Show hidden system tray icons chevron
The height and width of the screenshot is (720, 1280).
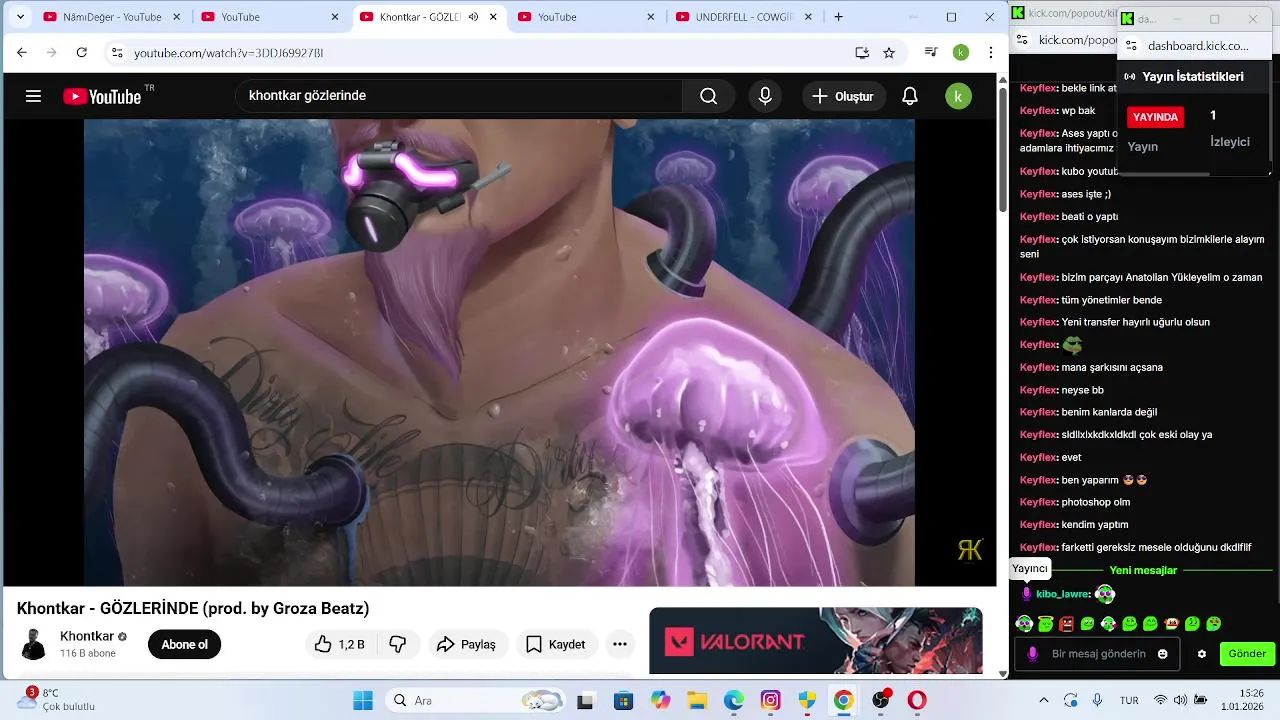point(1044,700)
